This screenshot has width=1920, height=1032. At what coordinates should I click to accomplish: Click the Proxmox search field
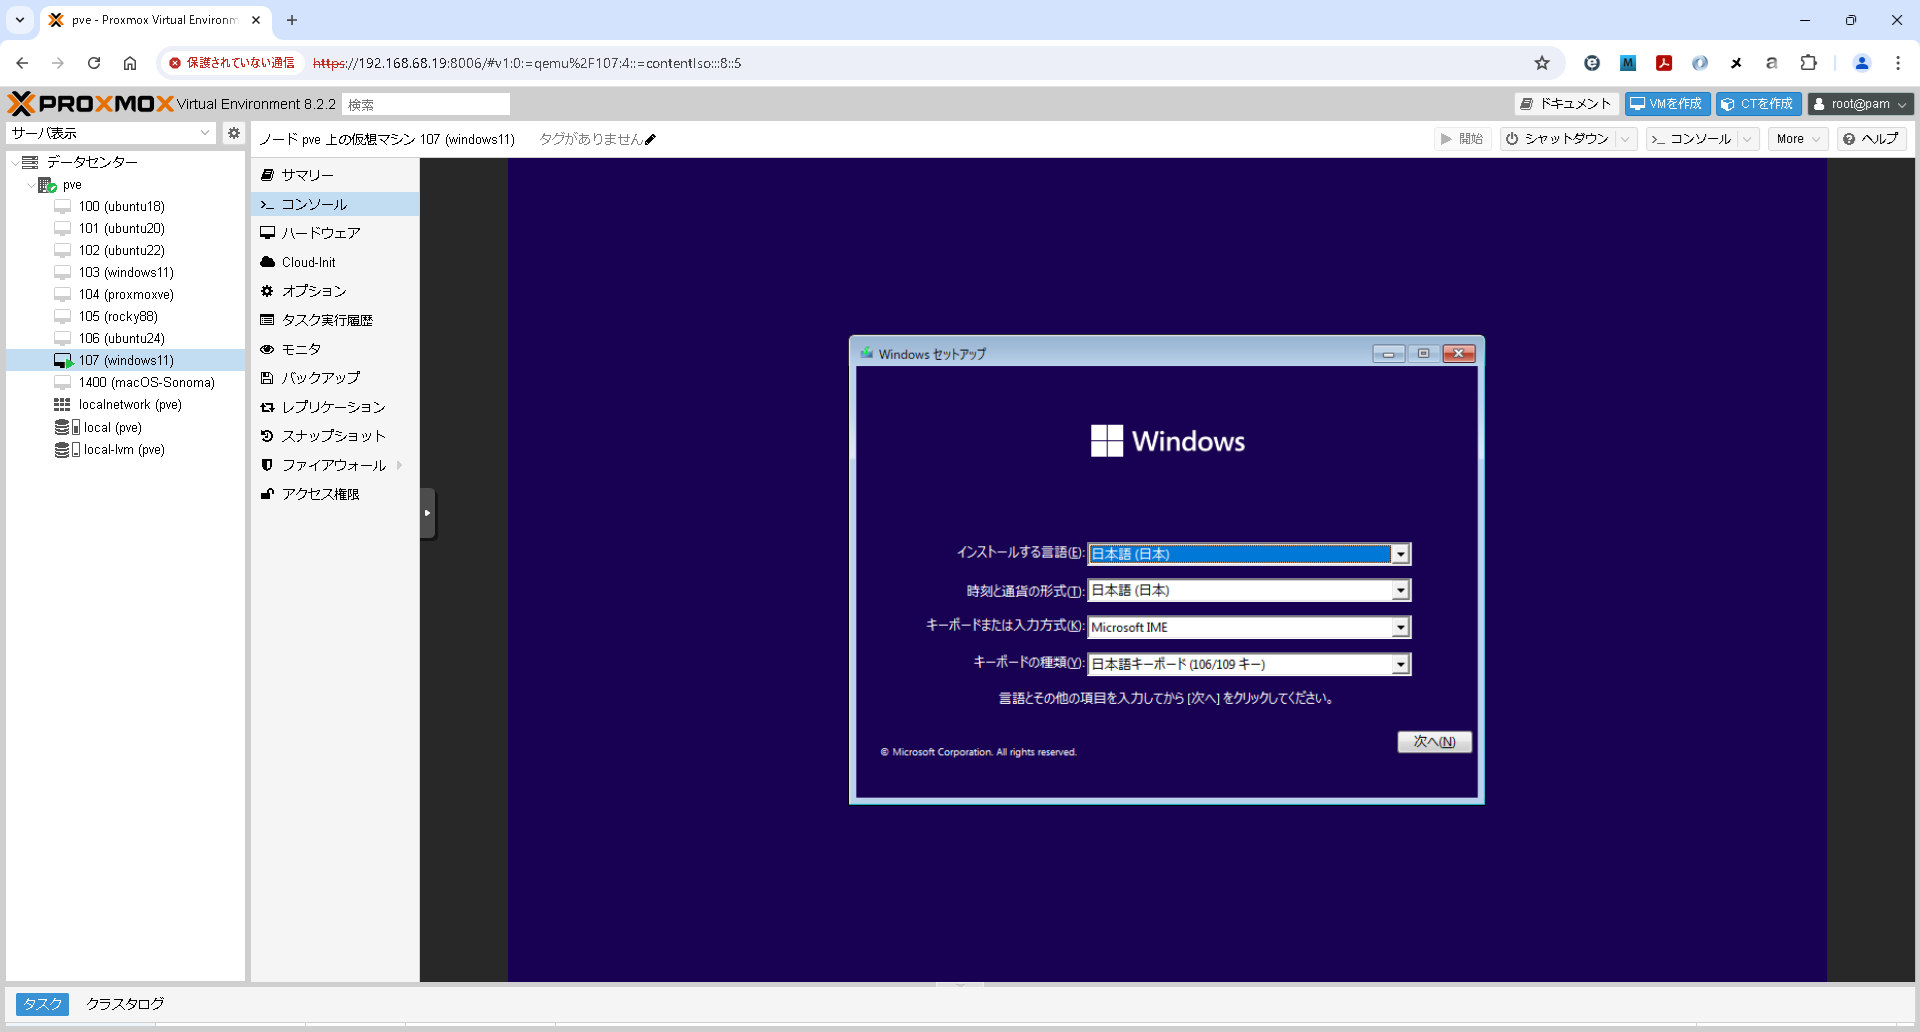pos(426,104)
